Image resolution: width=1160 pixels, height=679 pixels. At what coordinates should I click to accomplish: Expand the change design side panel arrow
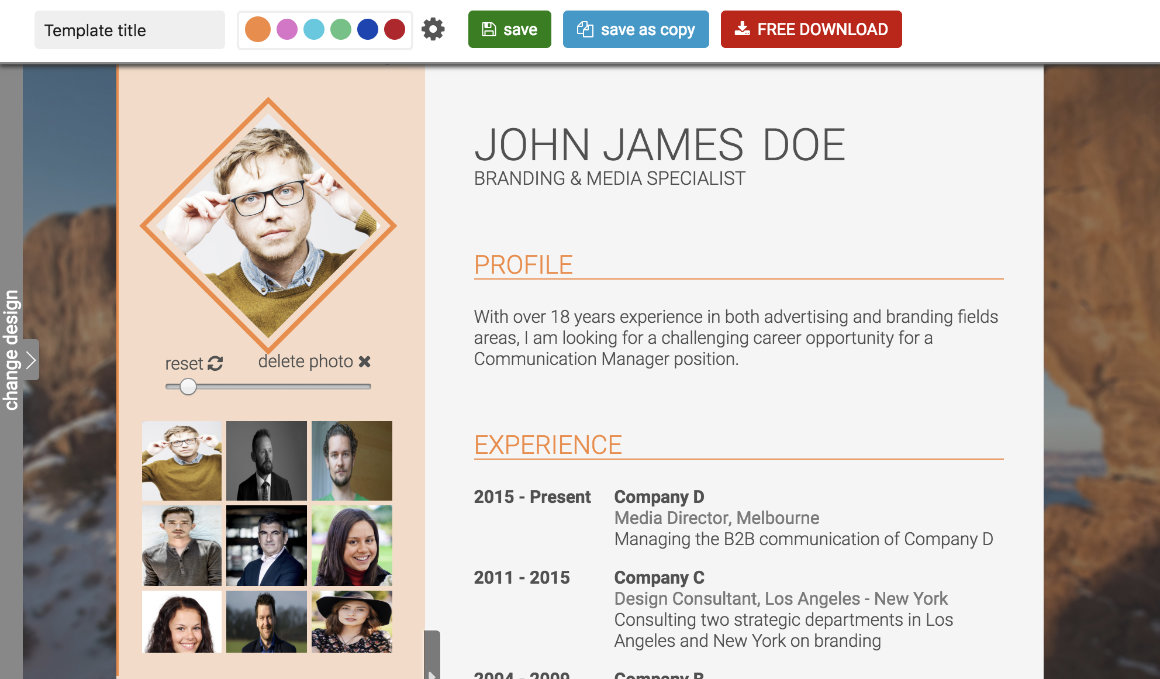(x=30, y=360)
